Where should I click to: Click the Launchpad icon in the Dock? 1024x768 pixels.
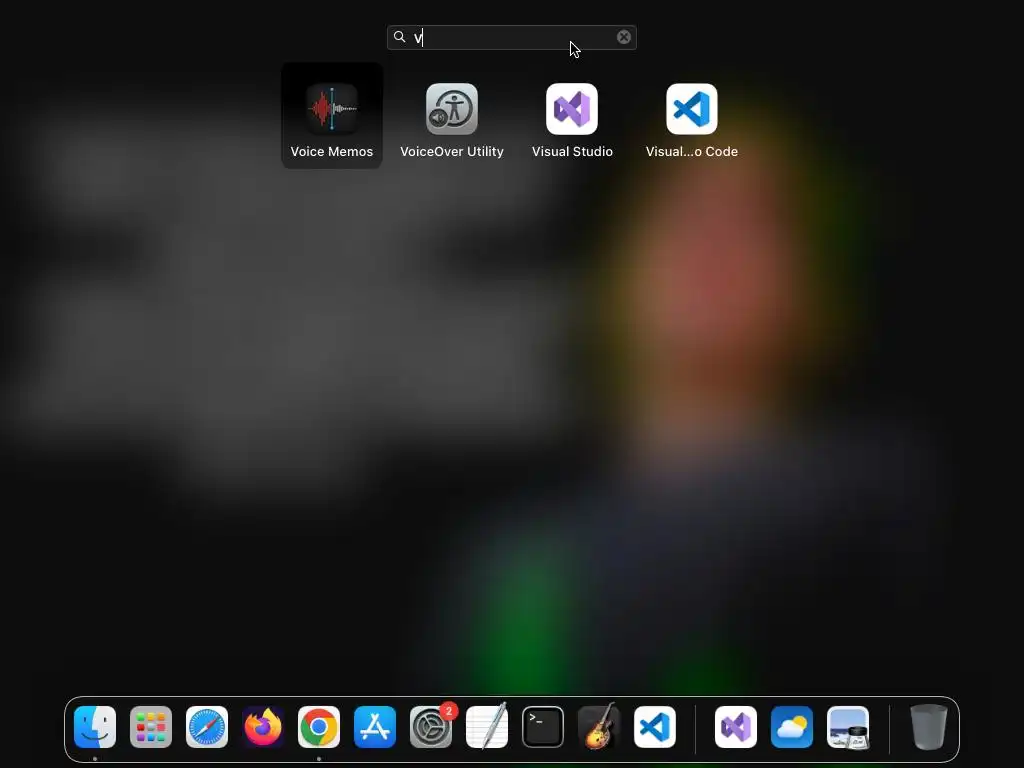[x=151, y=727]
